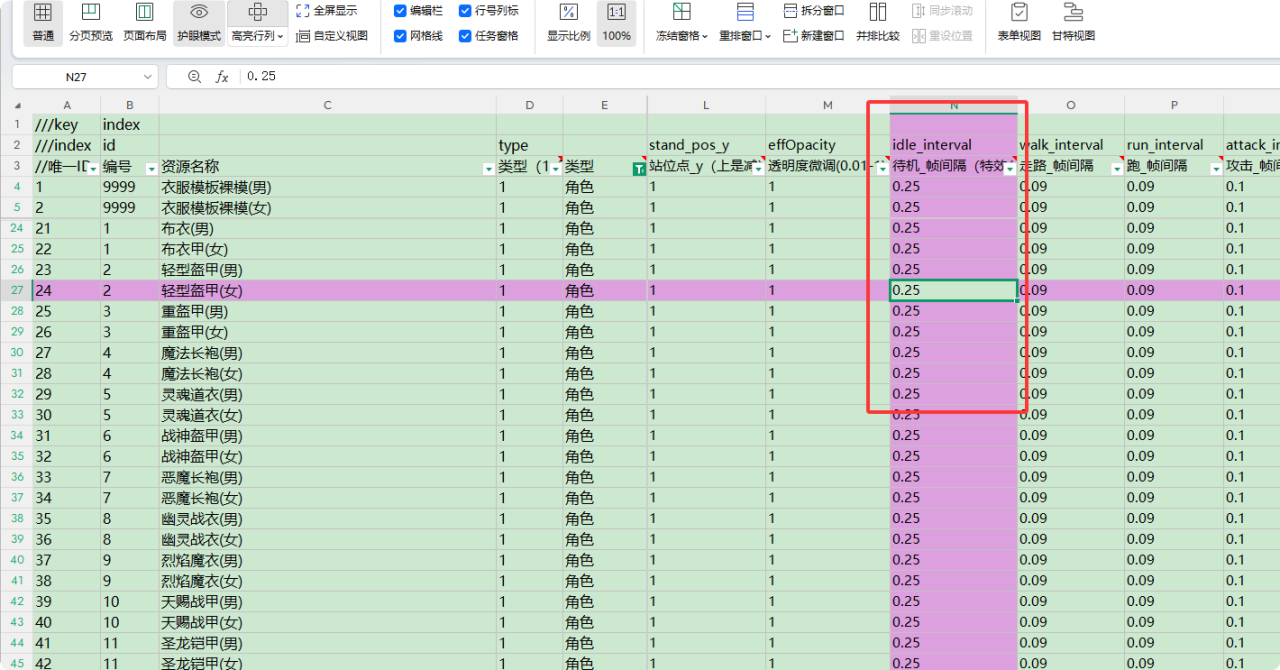Open 分页预览 page break preview
The width and height of the screenshot is (1280, 670).
pyautogui.click(x=91, y=23)
